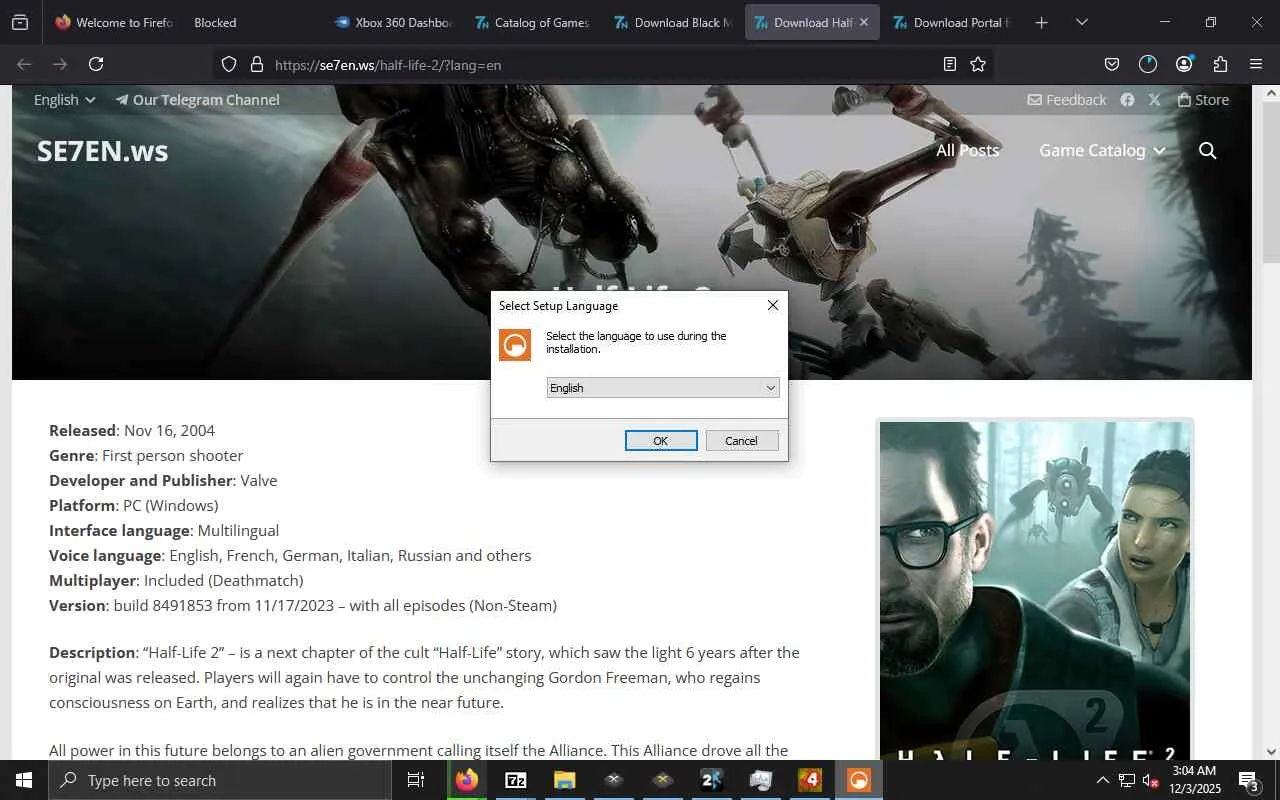Switch to the Download Black M tab
The height and width of the screenshot is (800, 1280).
coord(672,22)
